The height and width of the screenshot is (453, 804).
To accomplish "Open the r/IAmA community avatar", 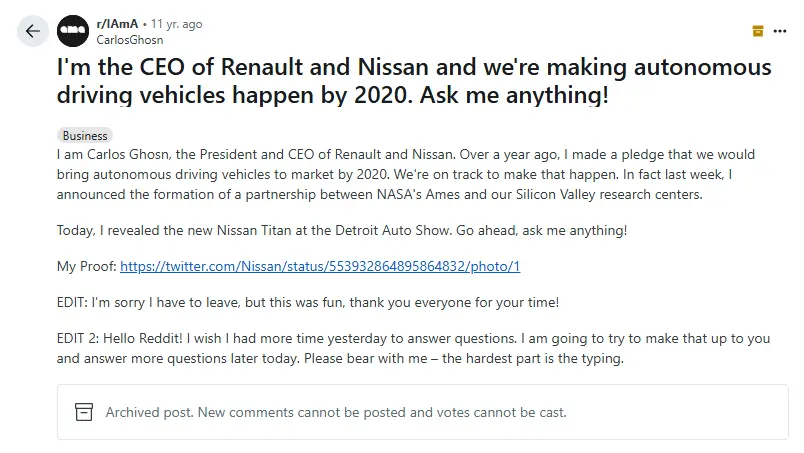I will pyautogui.click(x=73, y=30).
